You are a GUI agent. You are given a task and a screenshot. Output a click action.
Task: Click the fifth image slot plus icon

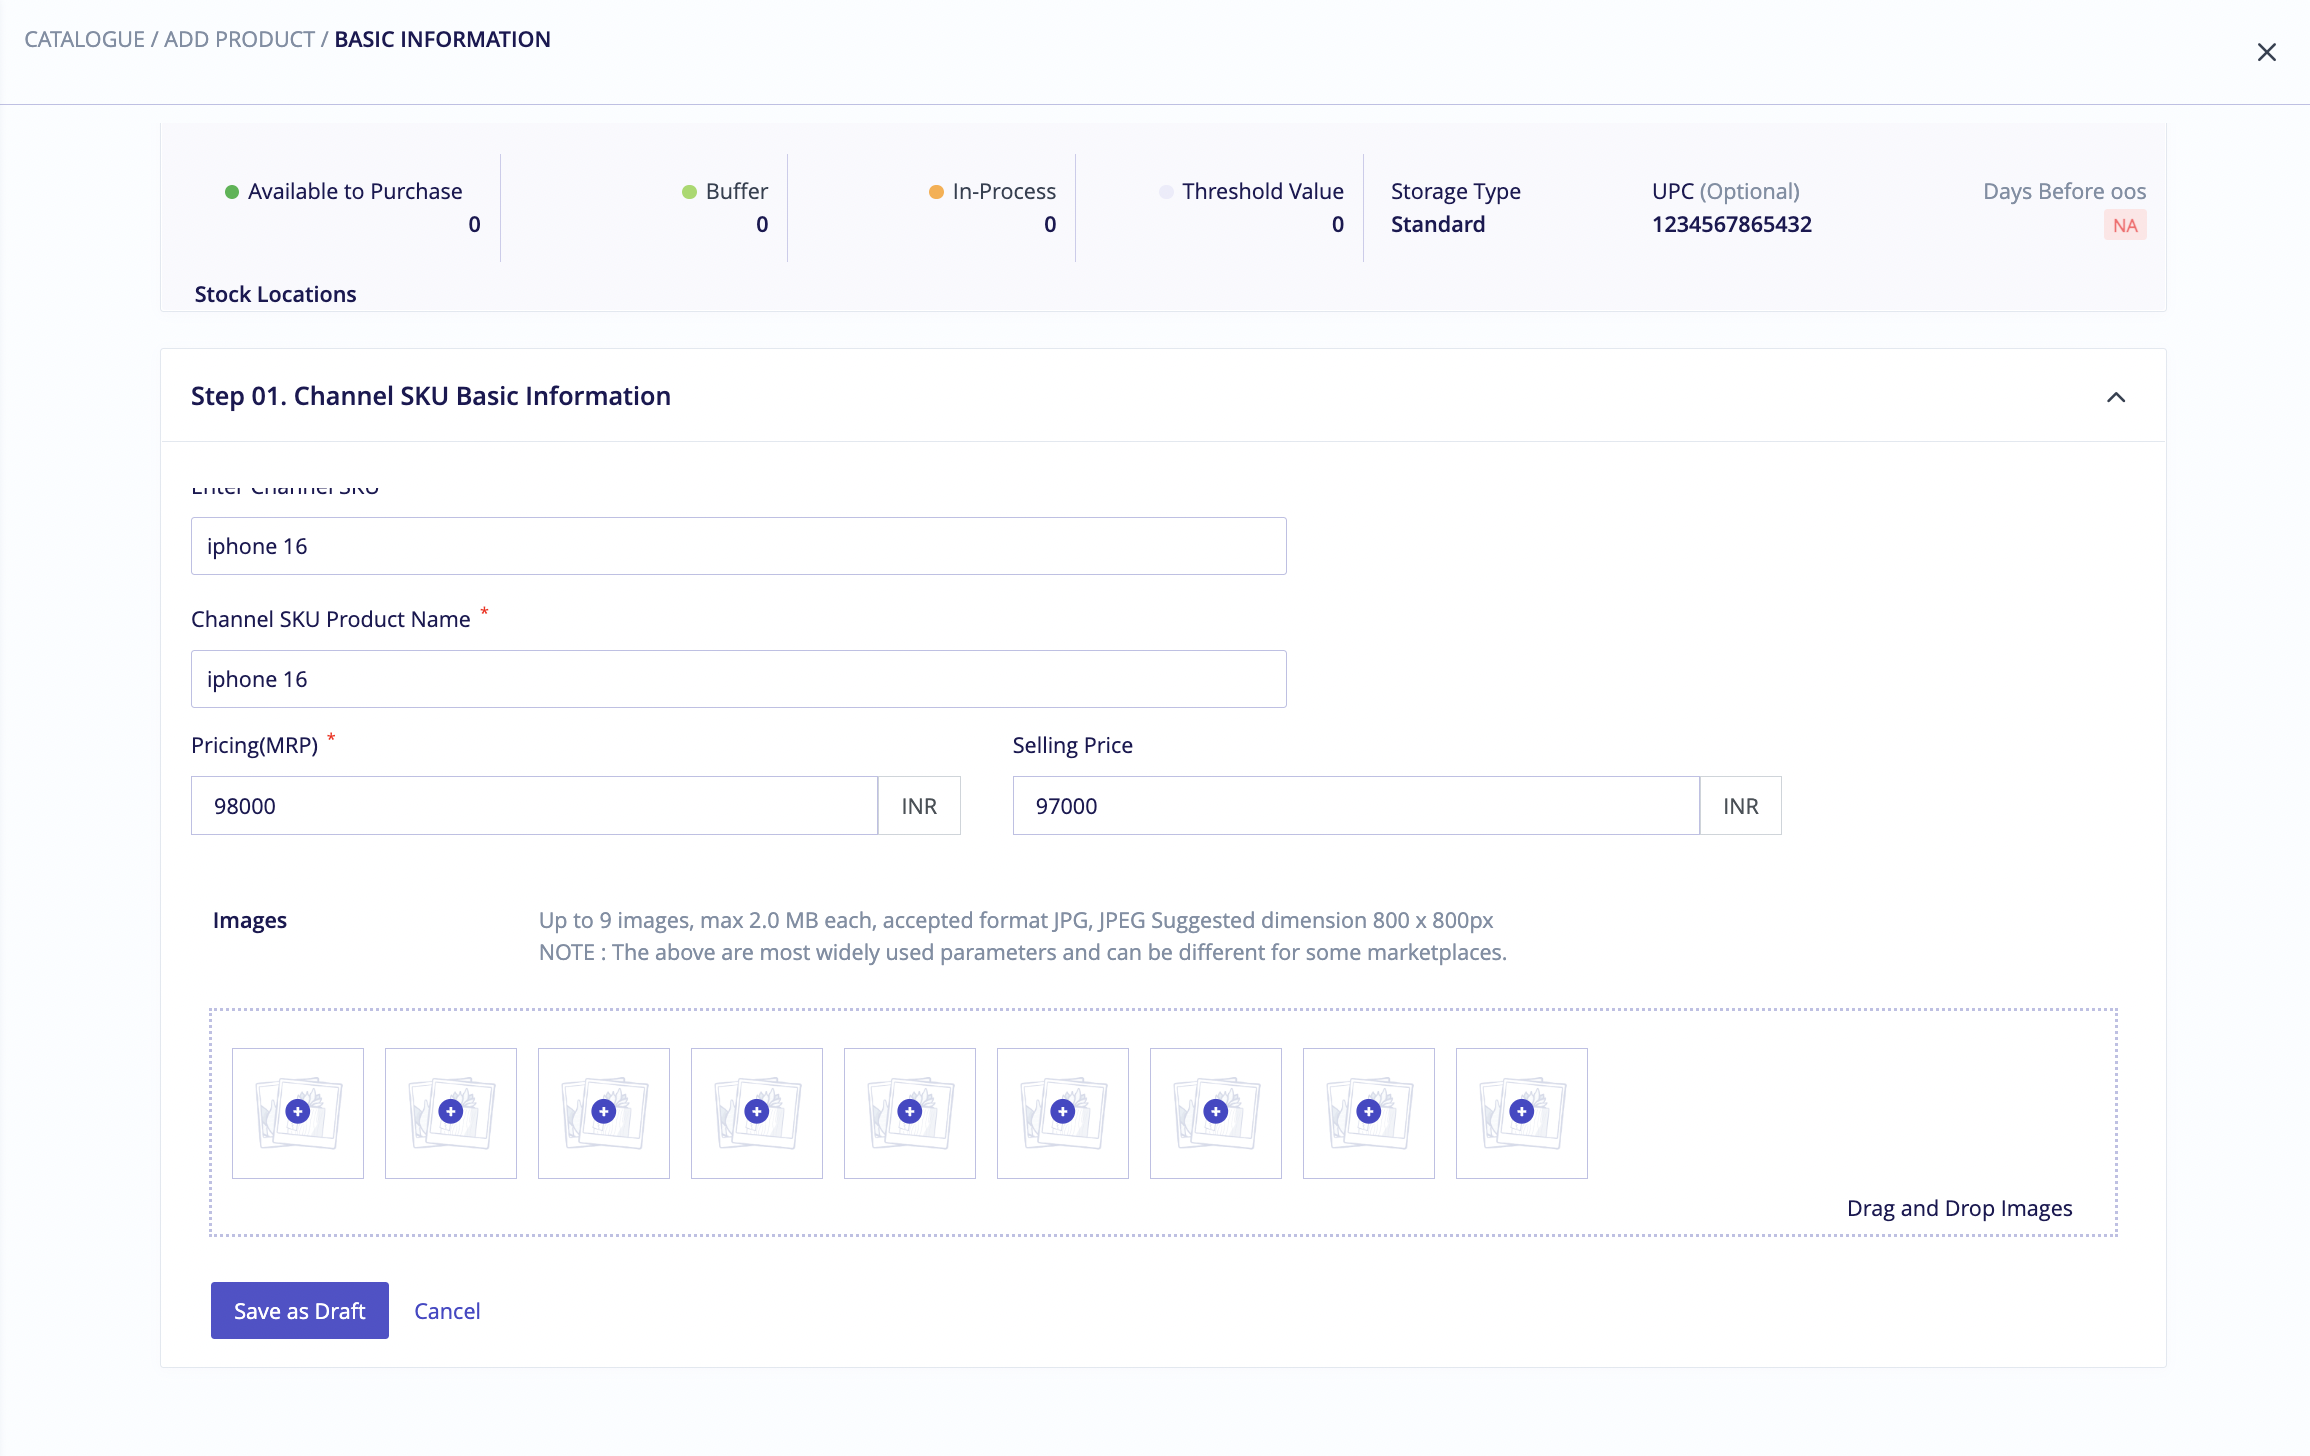(x=909, y=1113)
